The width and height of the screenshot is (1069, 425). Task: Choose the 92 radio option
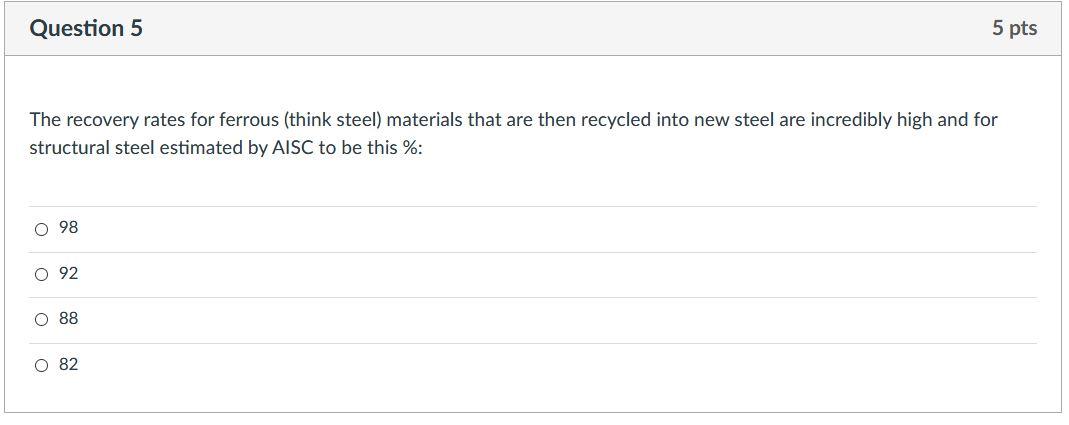42,275
